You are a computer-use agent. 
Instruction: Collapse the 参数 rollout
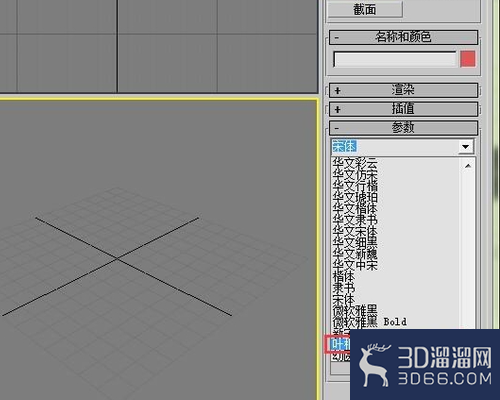(403, 128)
